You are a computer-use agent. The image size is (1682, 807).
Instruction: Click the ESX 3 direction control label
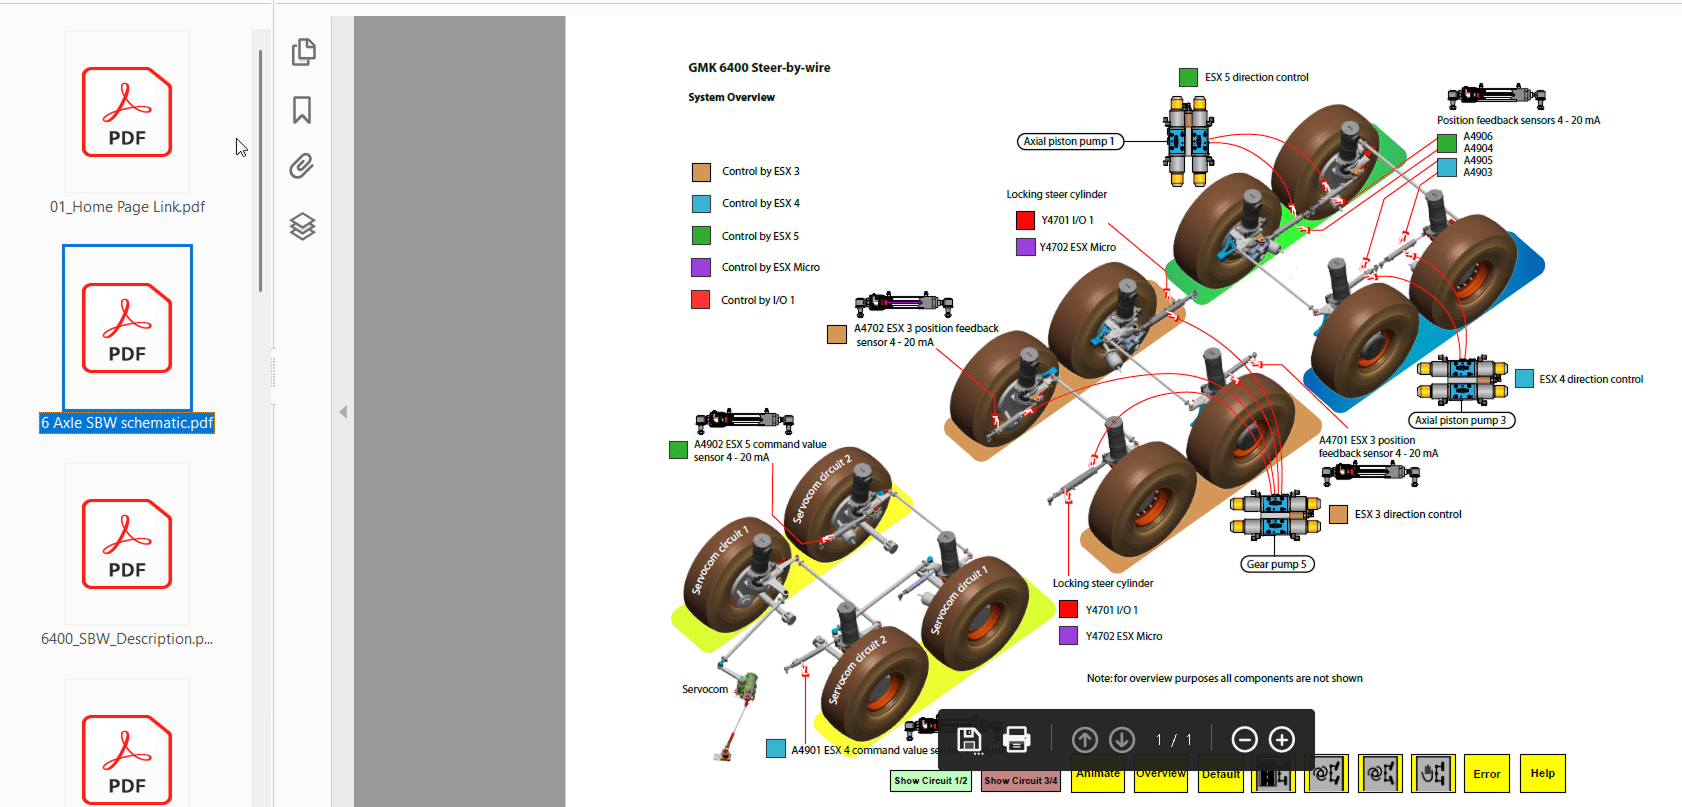point(1408,514)
